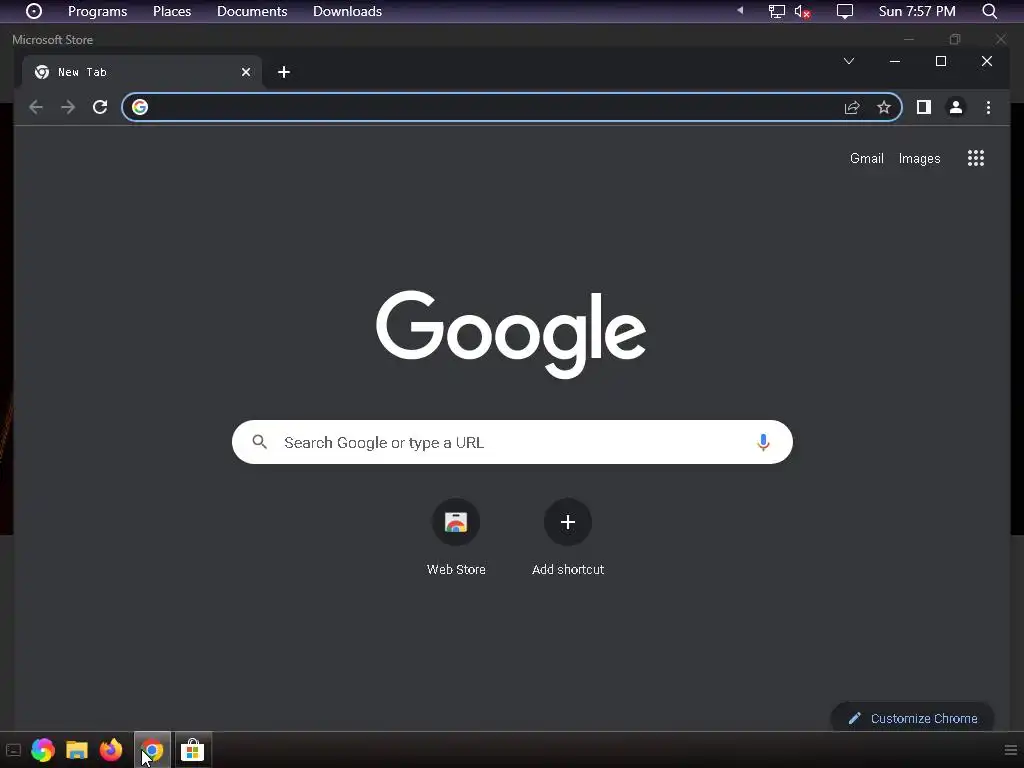This screenshot has height=768, width=1024.
Task: Click the Search Google or type a URL box
Action: pyautogui.click(x=512, y=442)
